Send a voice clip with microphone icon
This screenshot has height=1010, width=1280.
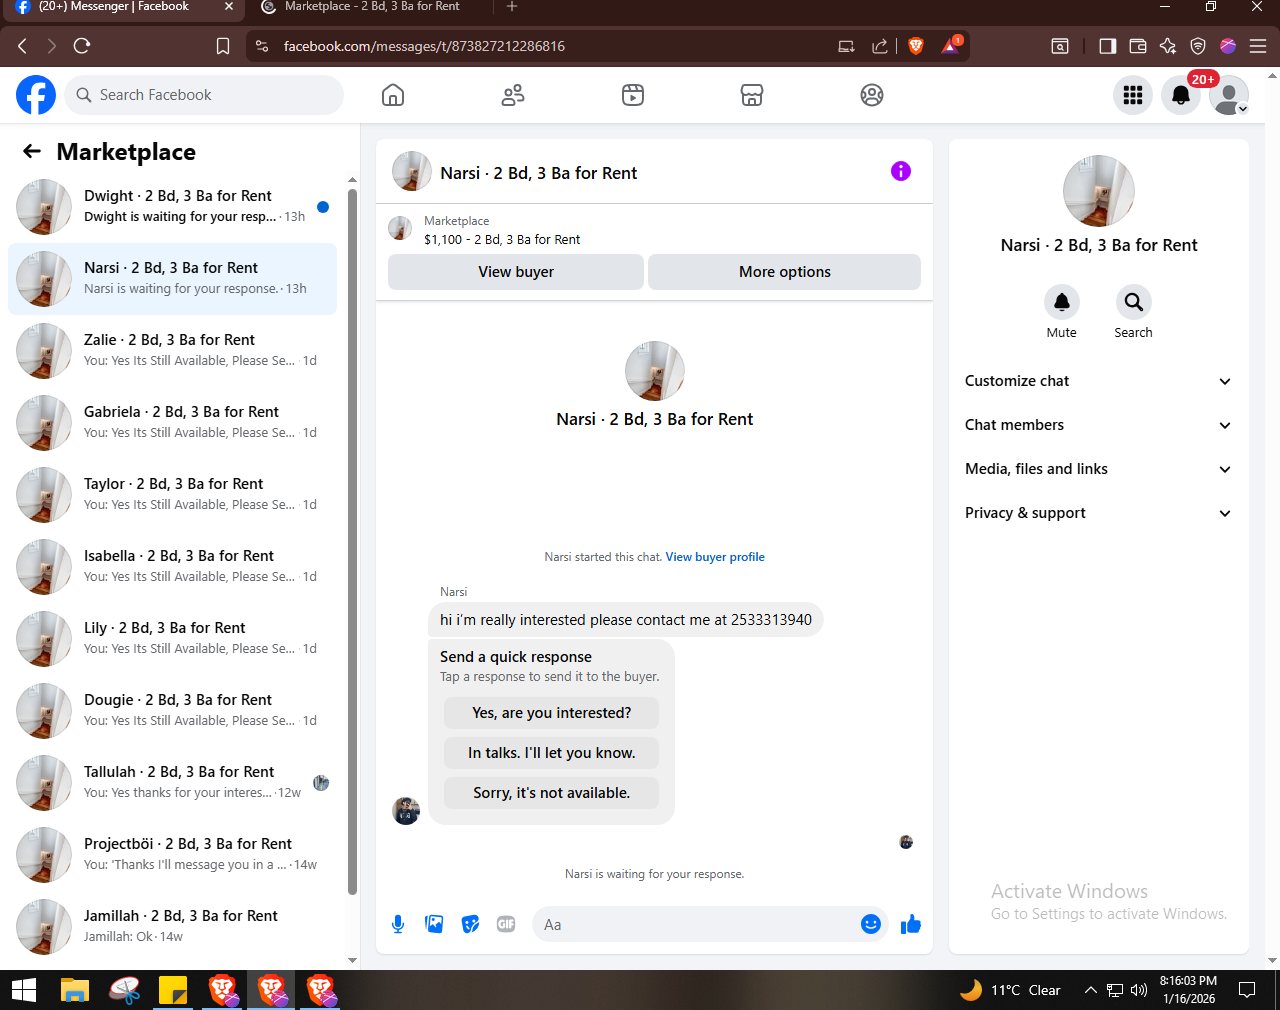pos(398,924)
